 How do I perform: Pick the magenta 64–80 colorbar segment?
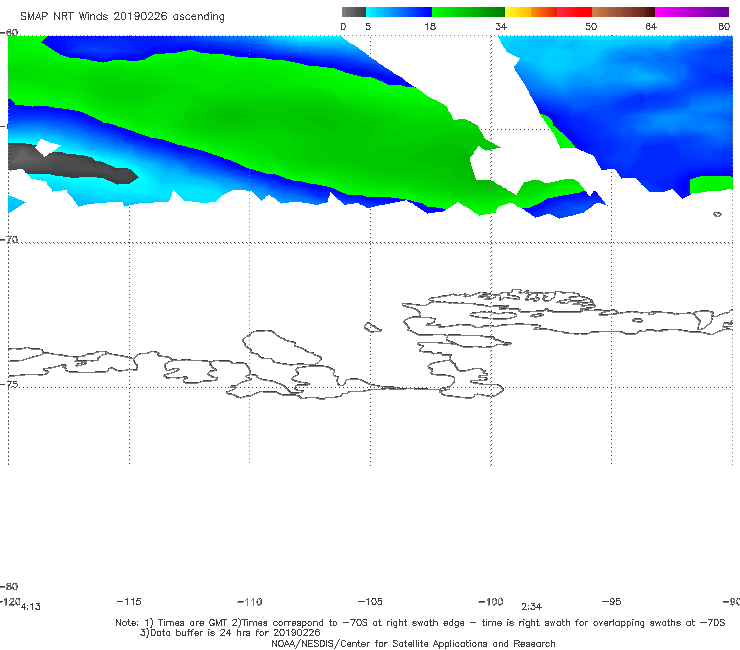[x=692, y=12]
